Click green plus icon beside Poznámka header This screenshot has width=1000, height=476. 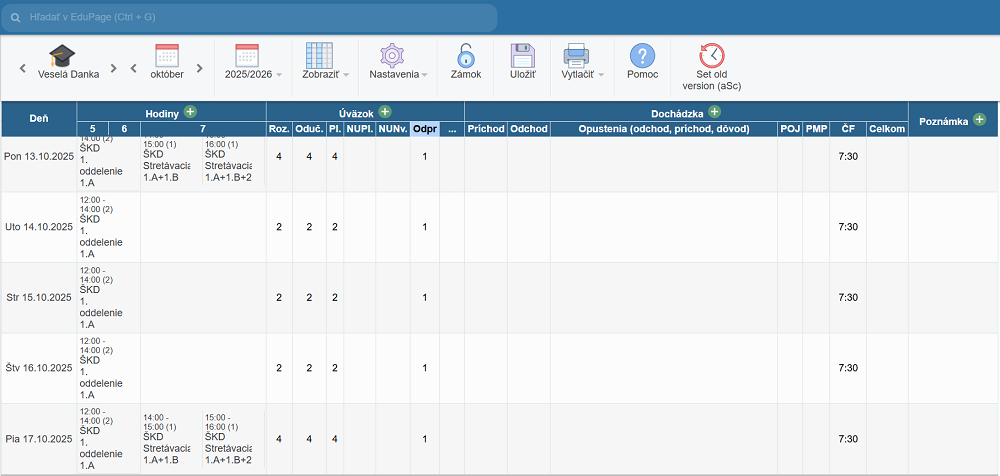point(979,119)
